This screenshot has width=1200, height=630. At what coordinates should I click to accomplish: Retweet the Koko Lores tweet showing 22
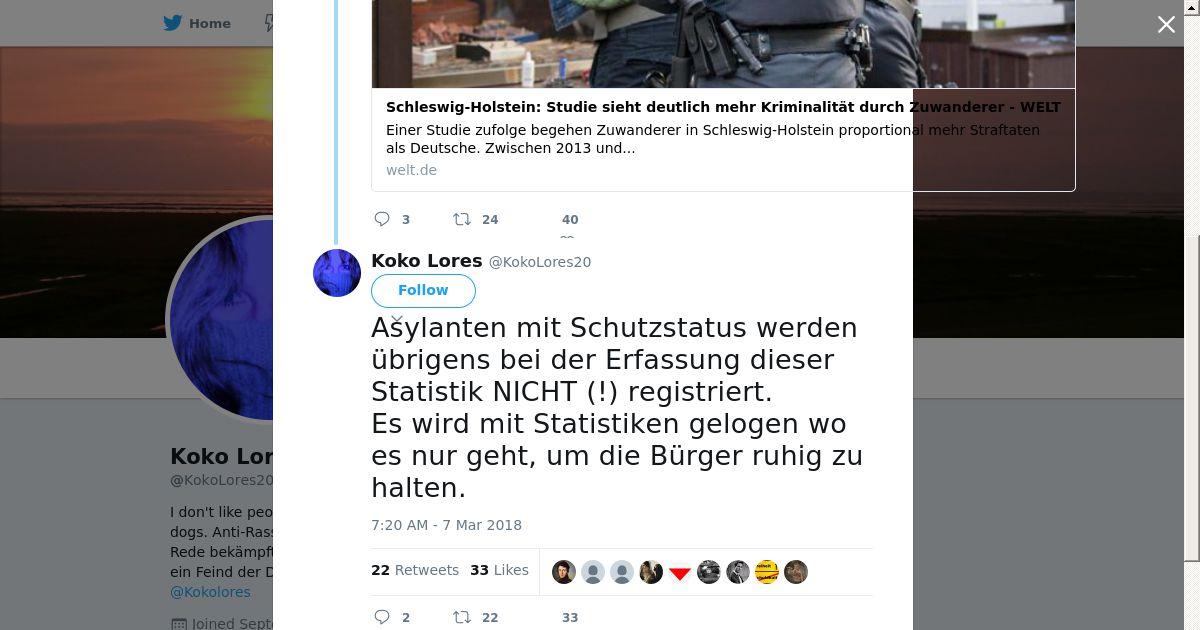coord(462,617)
